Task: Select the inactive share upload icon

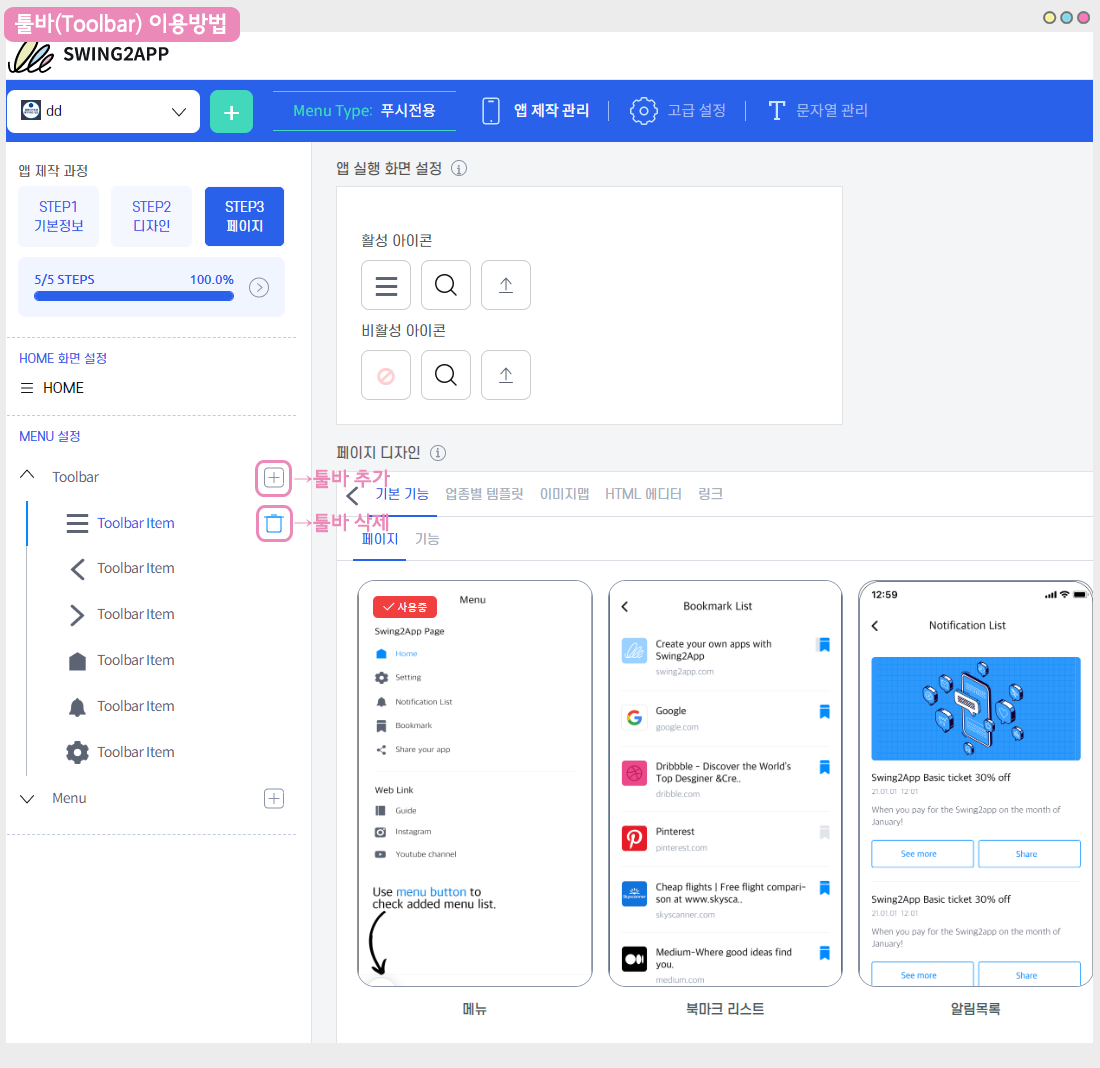Action: (506, 376)
